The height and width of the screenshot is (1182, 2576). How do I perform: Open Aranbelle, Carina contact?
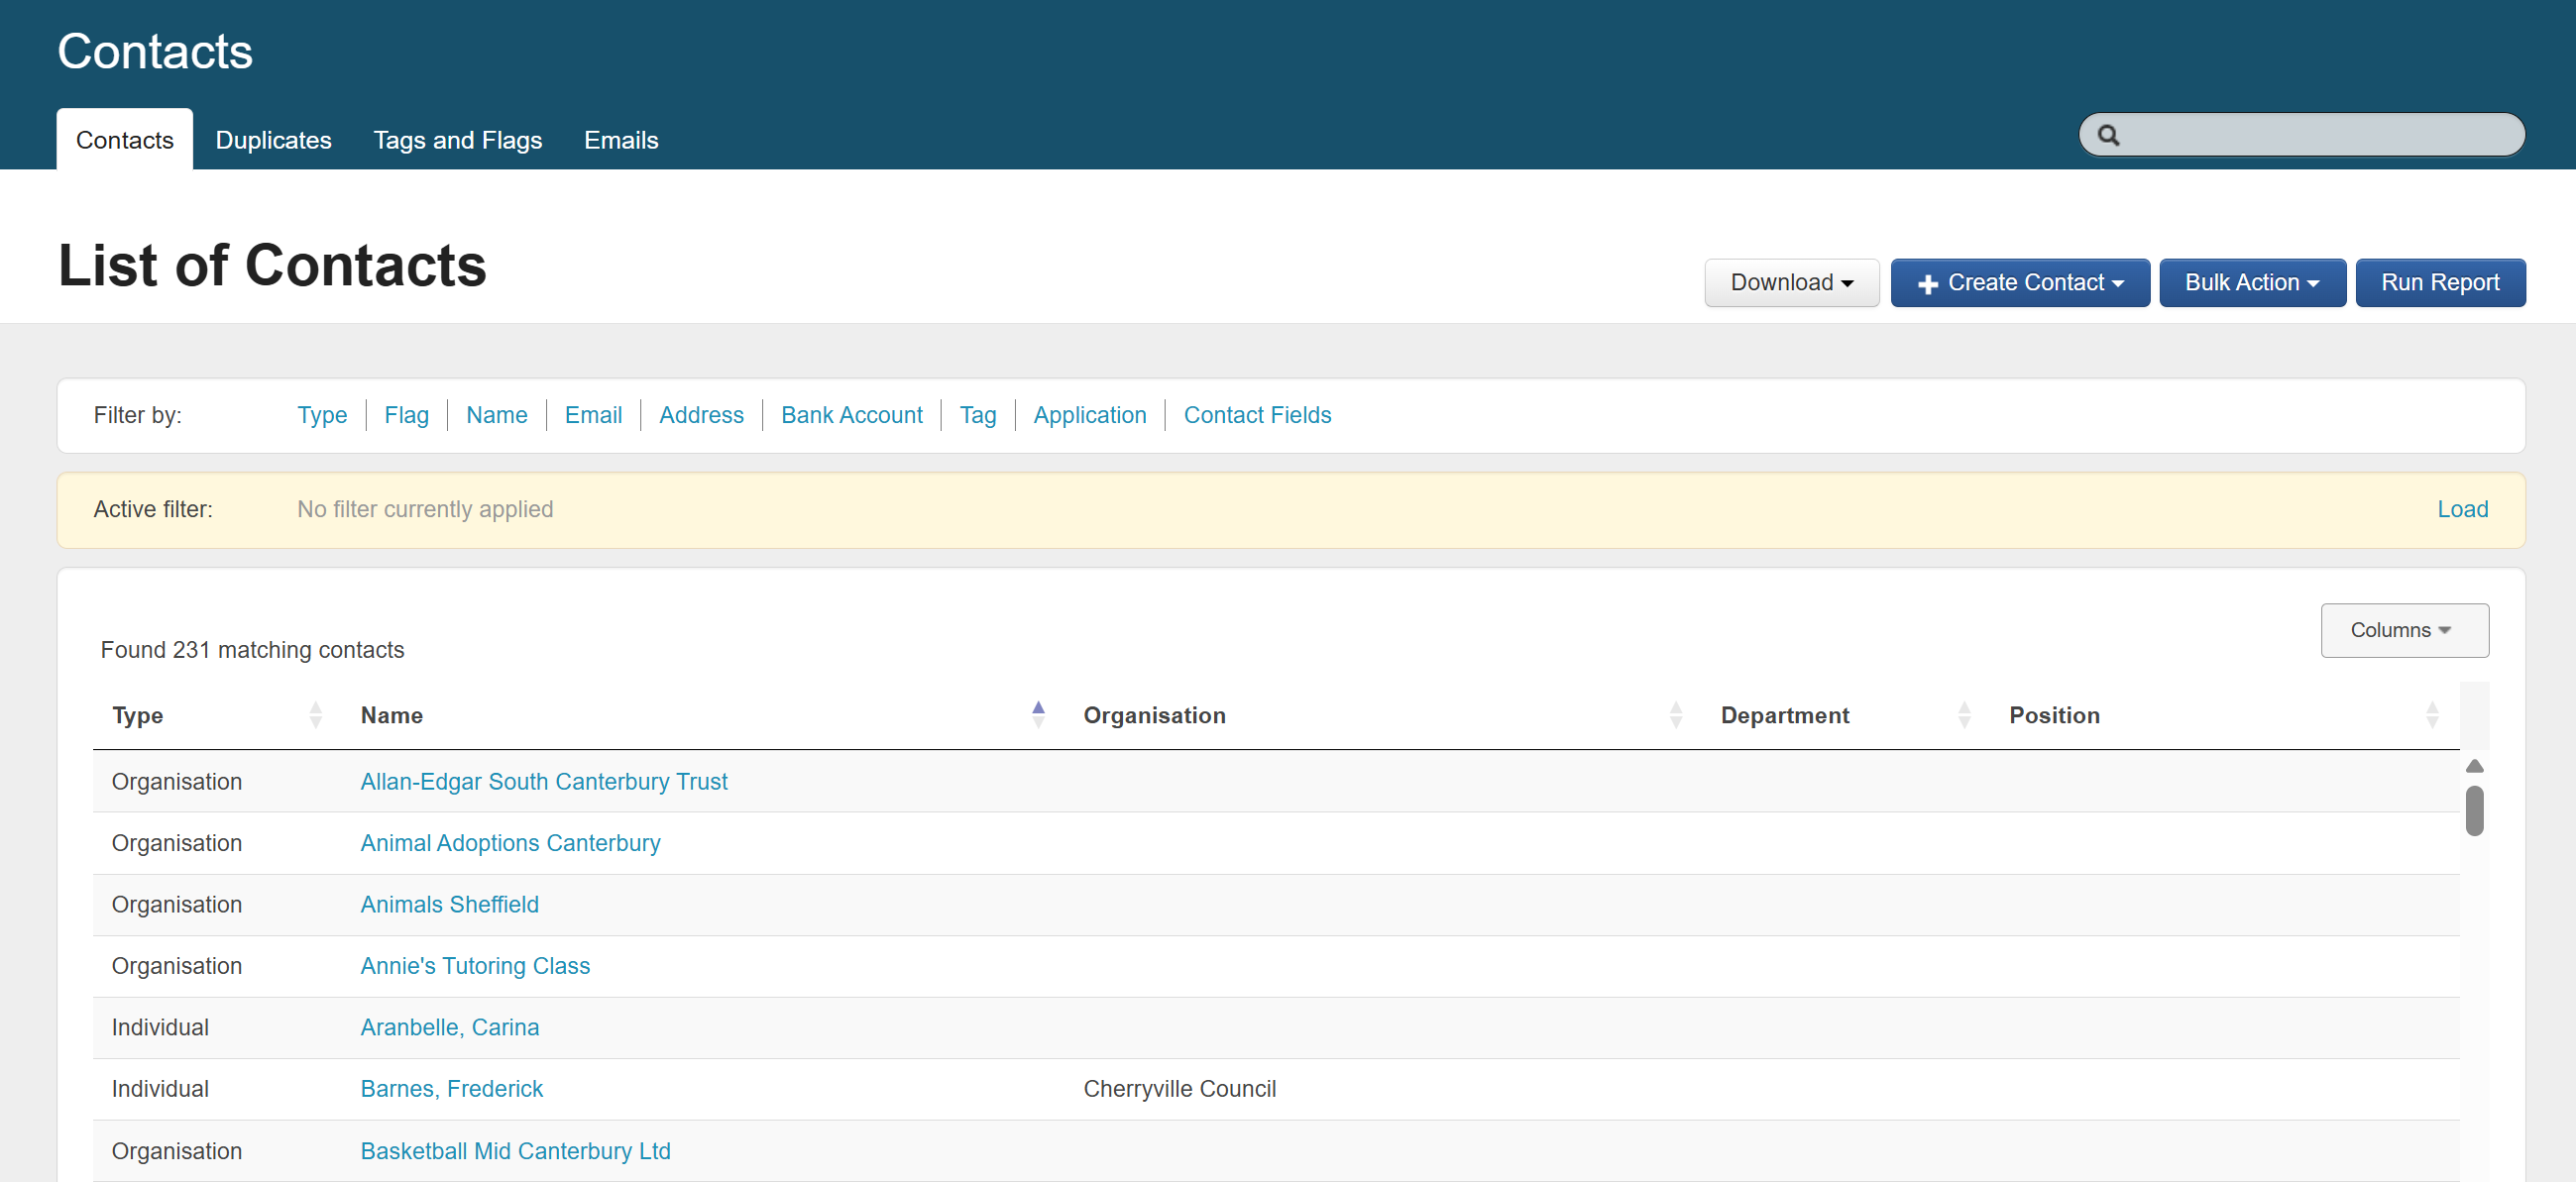(449, 1027)
